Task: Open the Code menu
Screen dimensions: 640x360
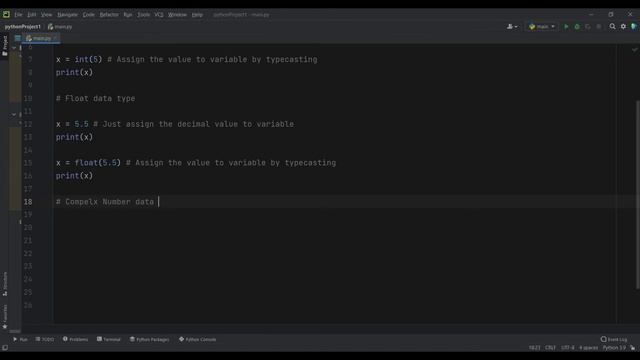Action: pos(89,15)
